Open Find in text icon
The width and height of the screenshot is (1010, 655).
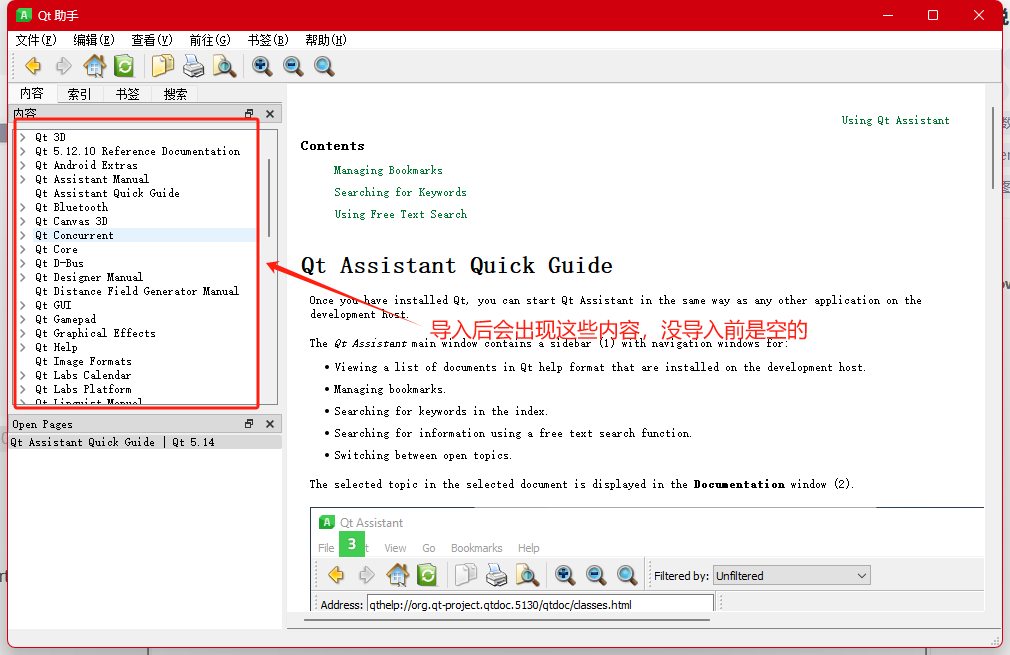224,66
